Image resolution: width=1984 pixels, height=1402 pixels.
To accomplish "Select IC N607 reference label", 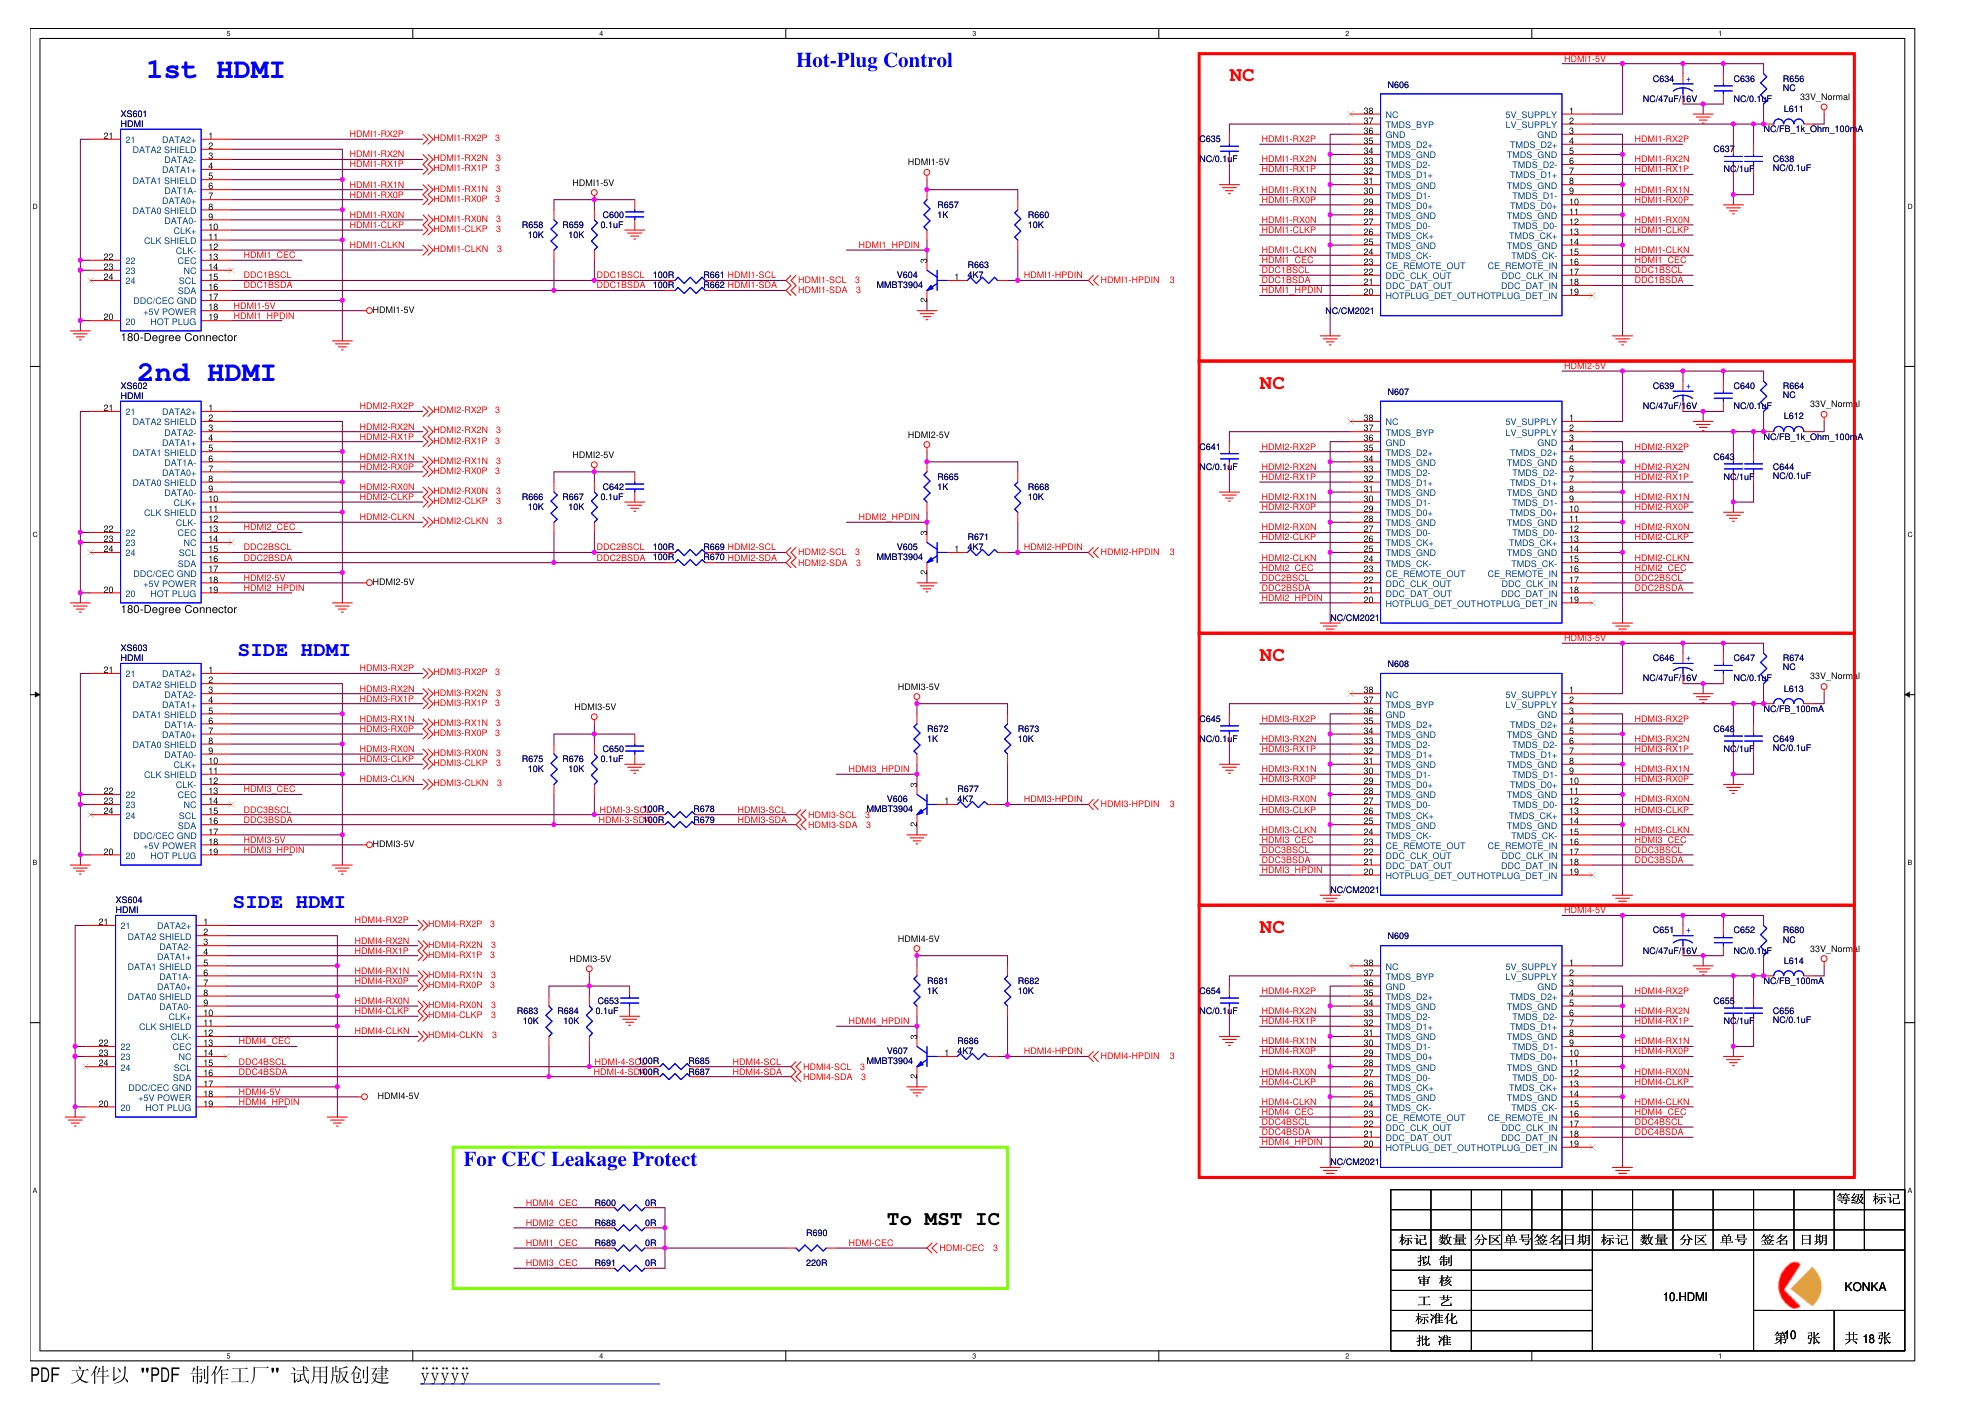I will [1398, 392].
